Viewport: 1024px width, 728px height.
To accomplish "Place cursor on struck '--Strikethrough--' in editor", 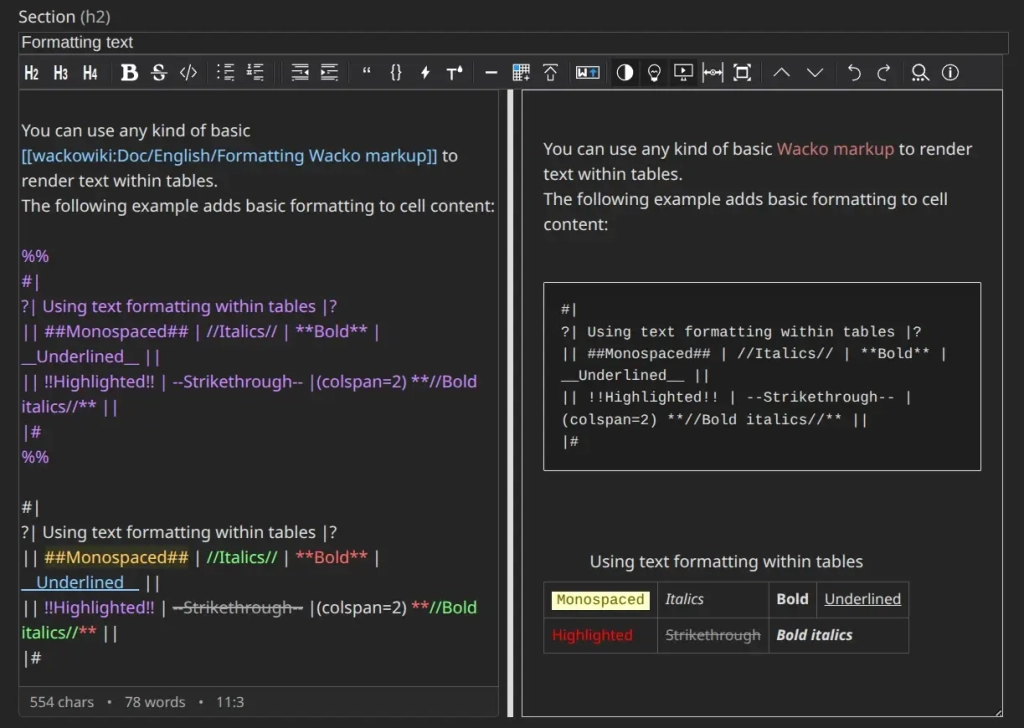I will [x=238, y=608].
